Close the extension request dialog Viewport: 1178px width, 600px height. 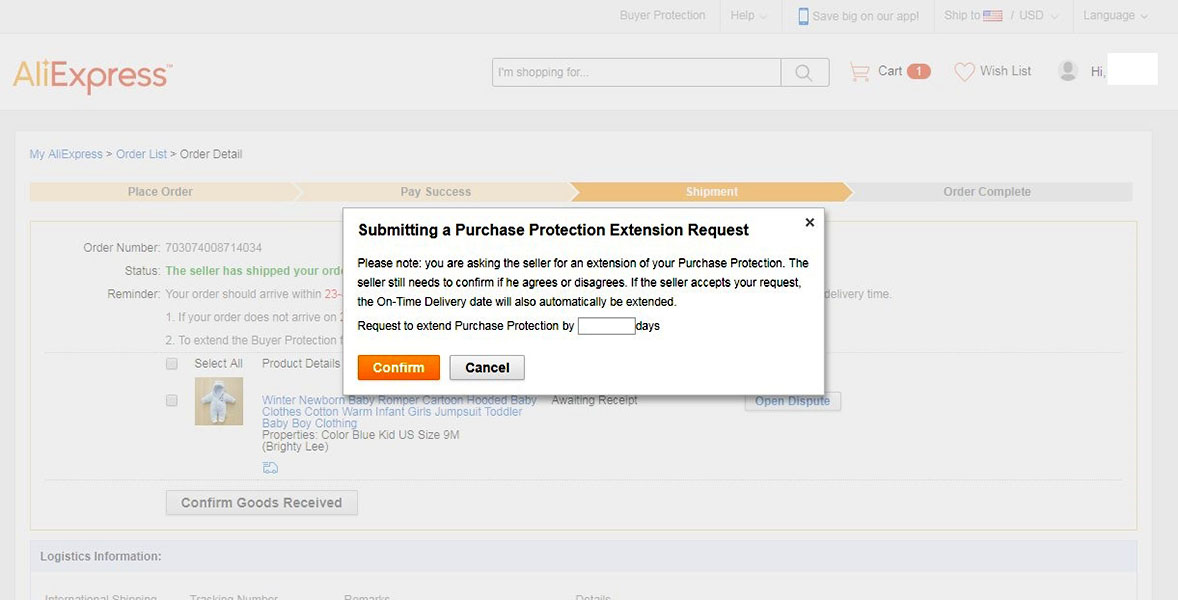tap(809, 222)
